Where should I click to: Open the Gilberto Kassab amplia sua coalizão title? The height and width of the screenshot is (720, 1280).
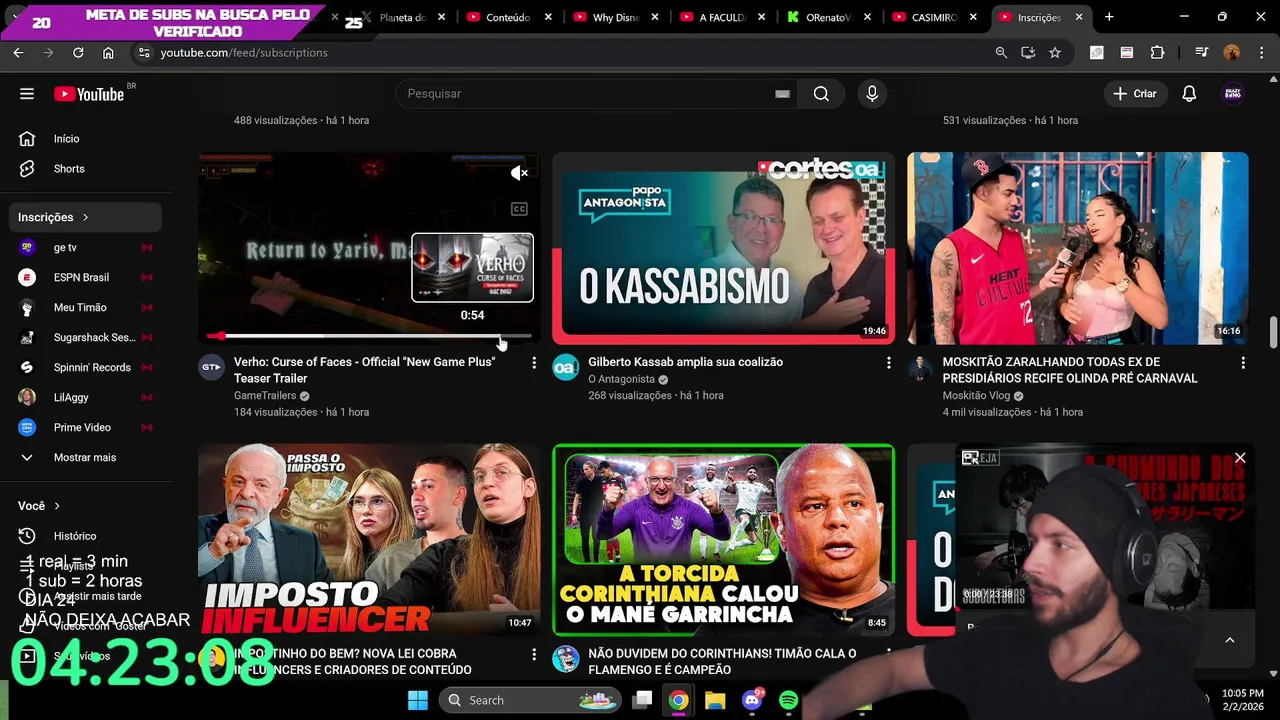[685, 362]
